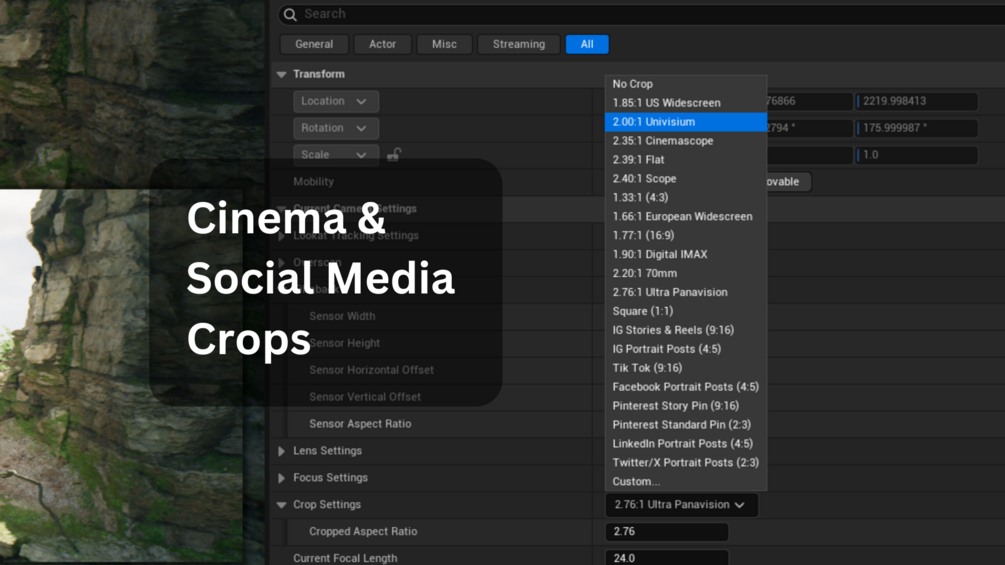Choose Tik Tok (9:16) preset
The image size is (1005, 565).
[x=686, y=368]
